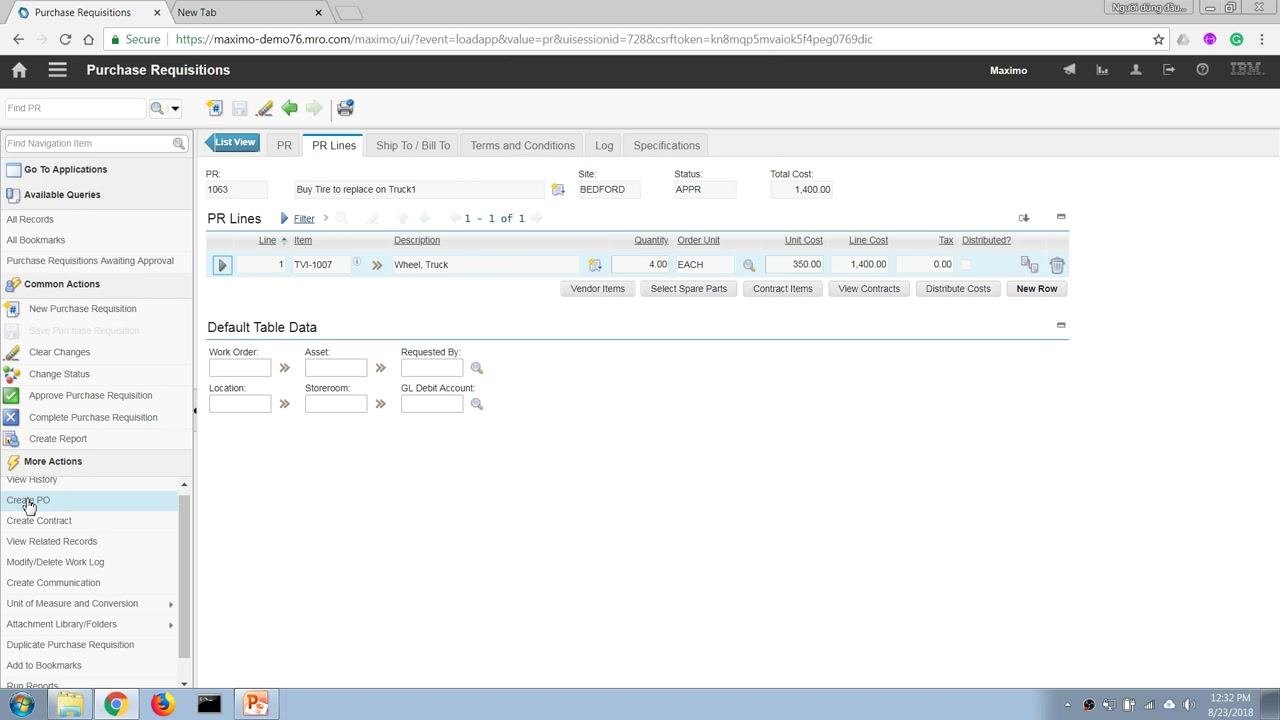Open the Requested By lookup magnifier
The height and width of the screenshot is (720, 1280).
[x=477, y=368]
